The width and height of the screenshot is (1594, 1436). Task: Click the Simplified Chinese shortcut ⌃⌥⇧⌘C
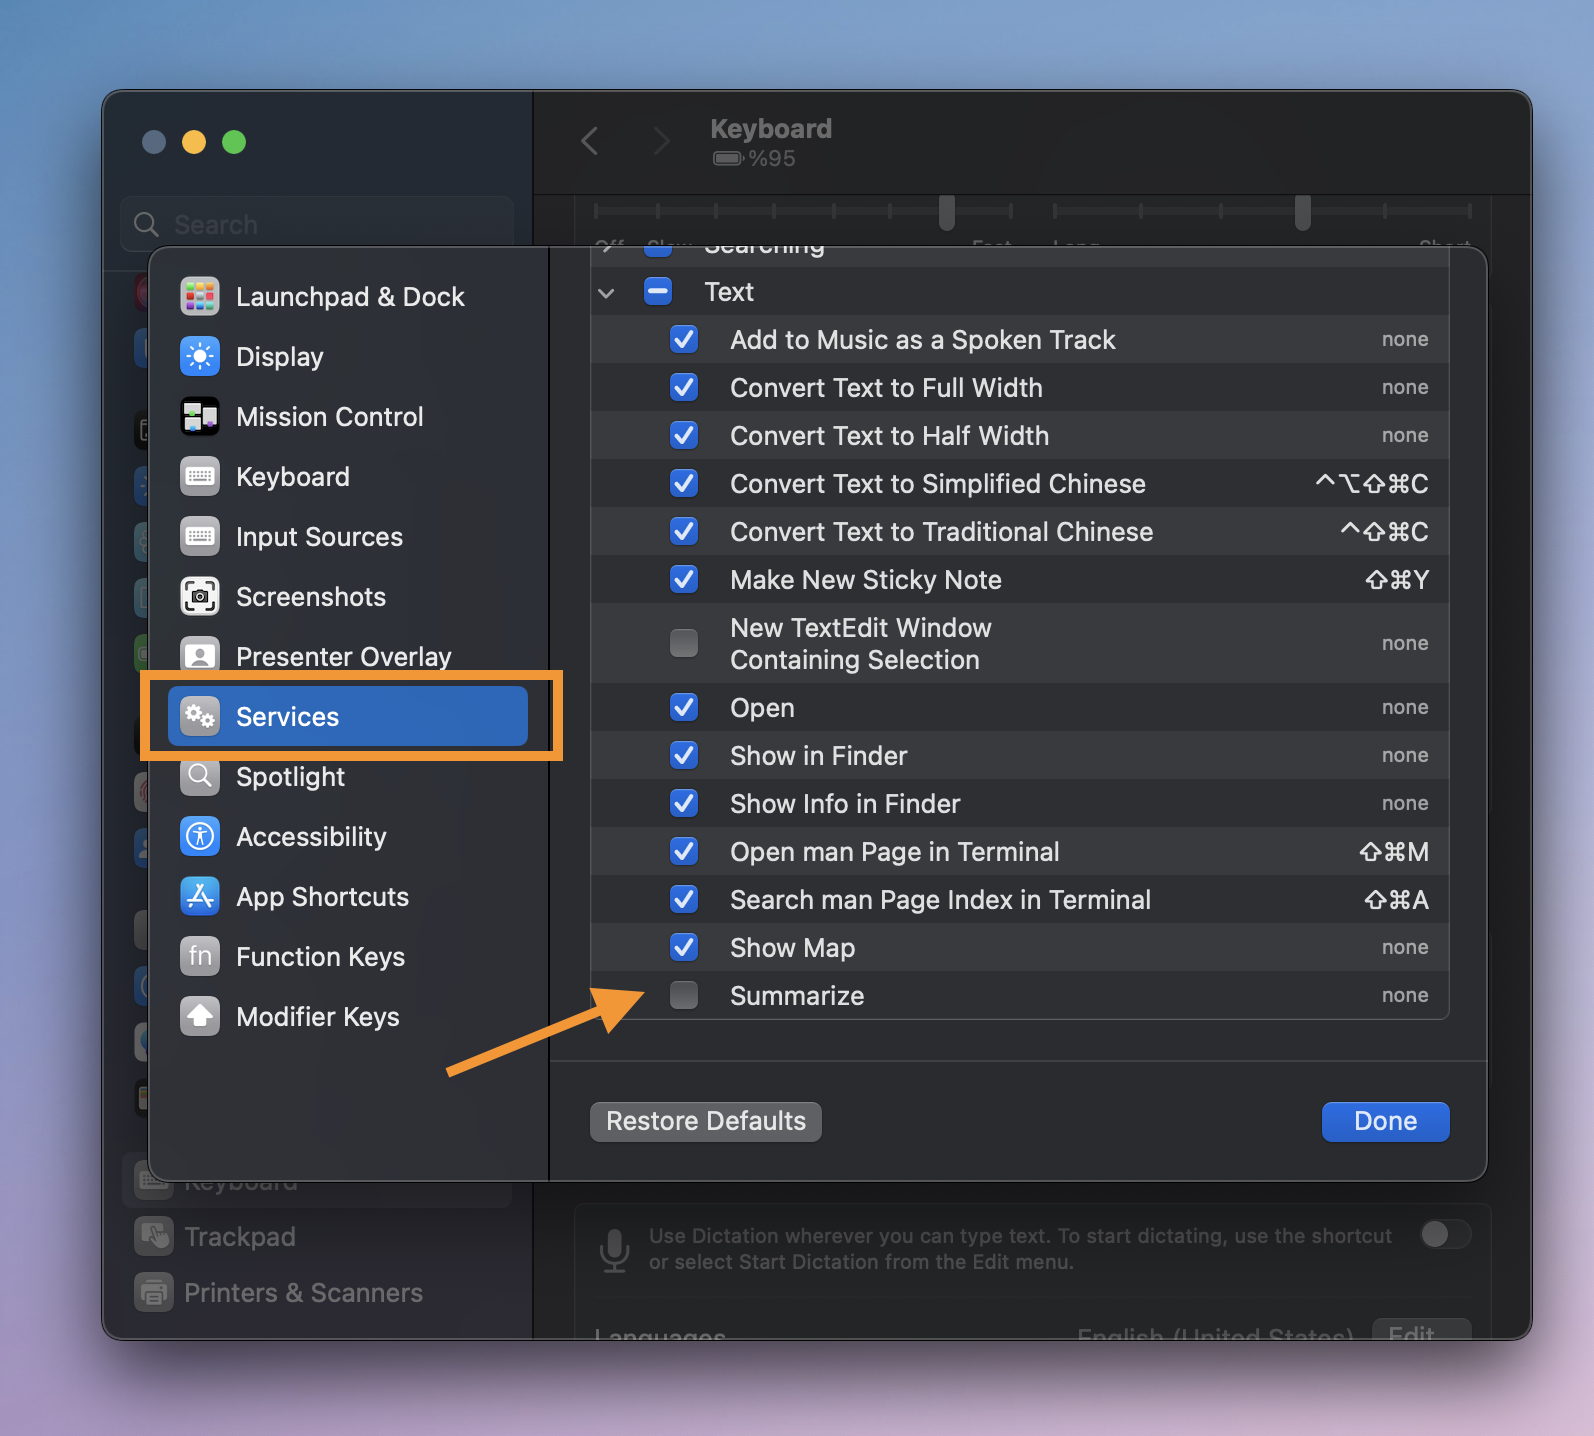coord(1372,484)
